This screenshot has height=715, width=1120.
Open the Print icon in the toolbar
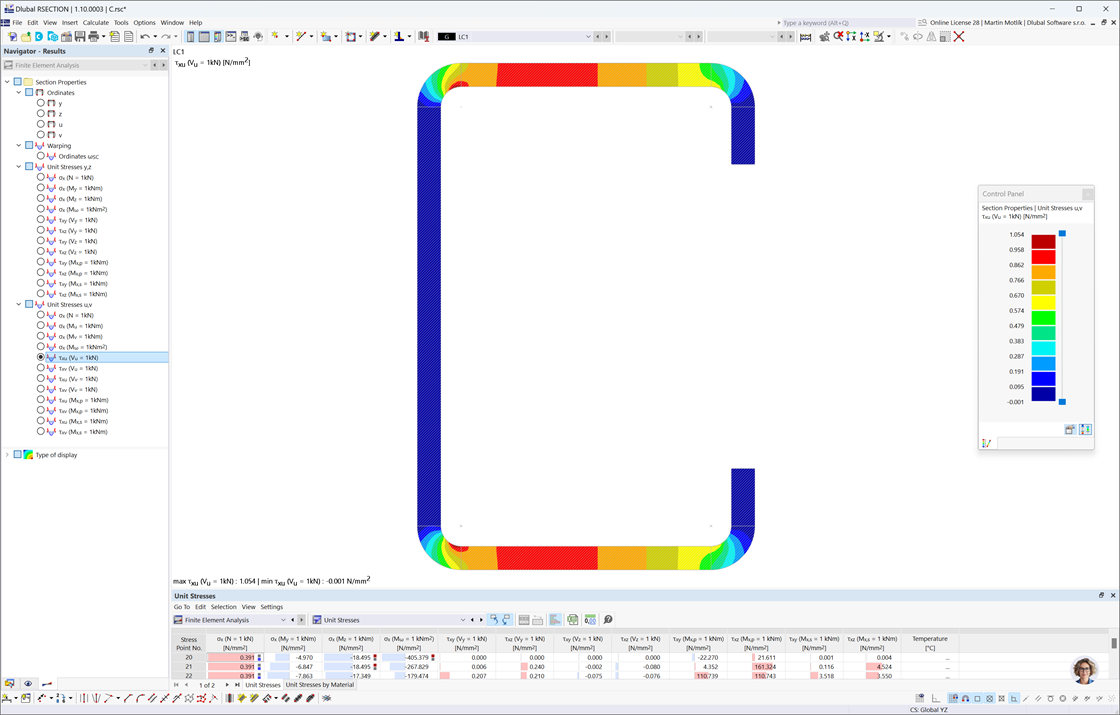pos(93,35)
